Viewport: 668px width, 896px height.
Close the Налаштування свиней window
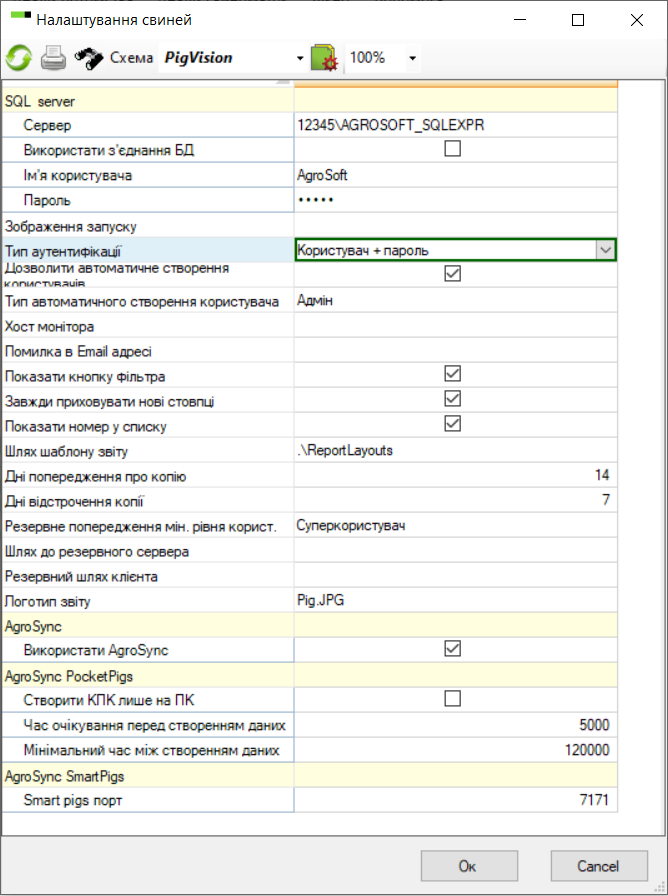637,20
